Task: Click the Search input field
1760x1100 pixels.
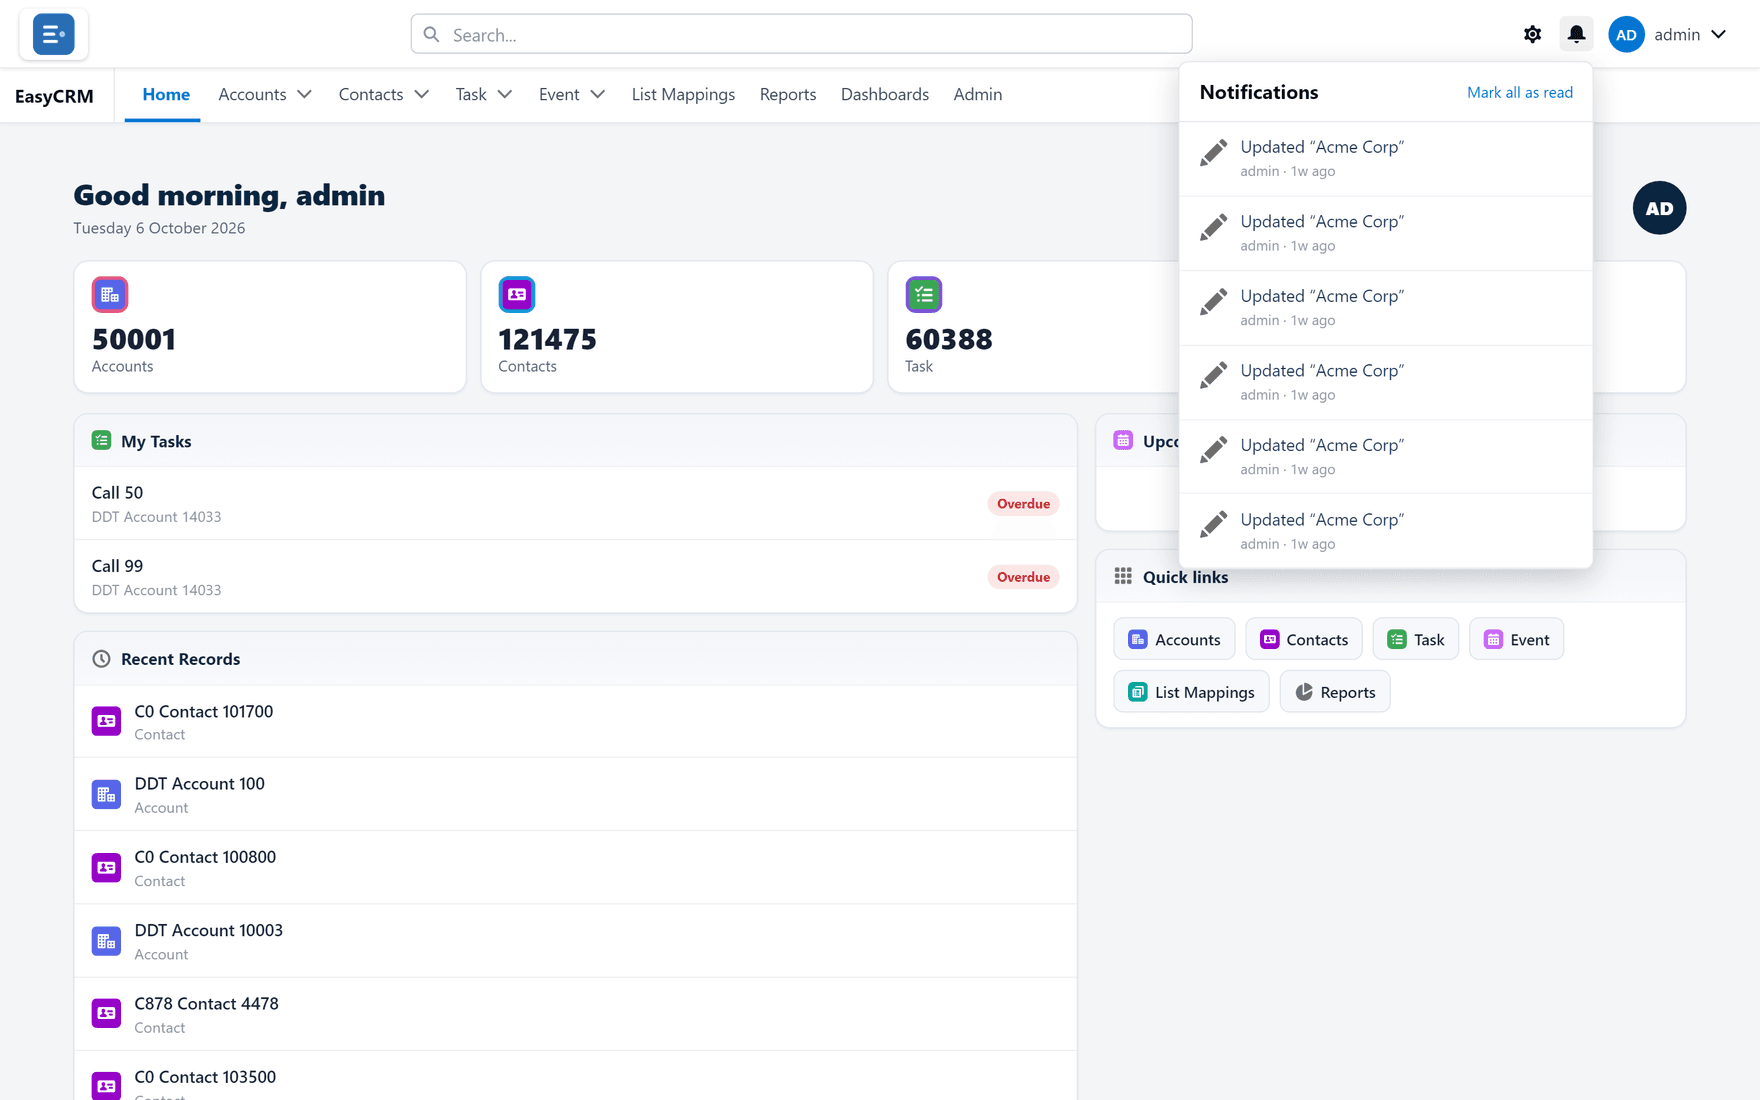Action: [x=801, y=34]
